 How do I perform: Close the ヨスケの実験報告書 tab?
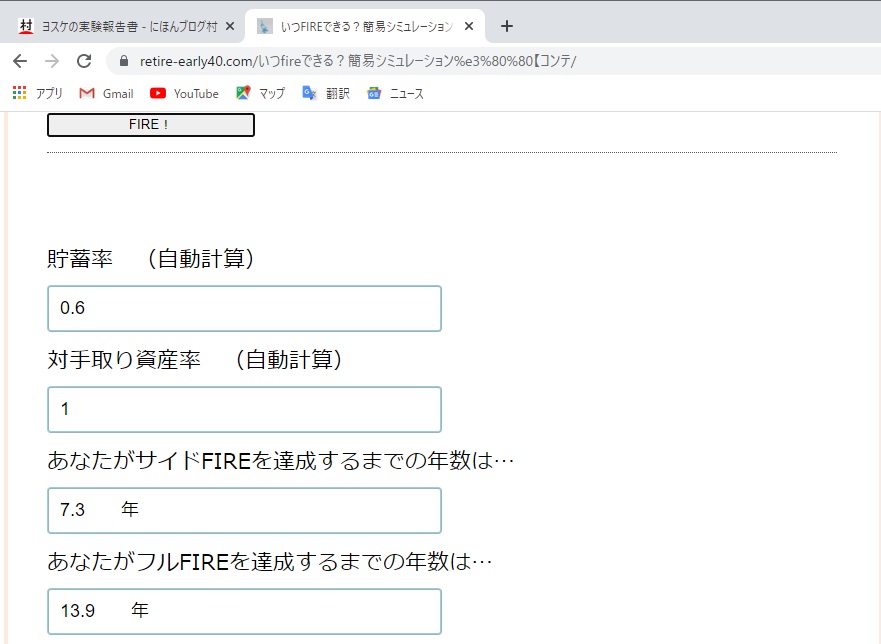(x=229, y=26)
